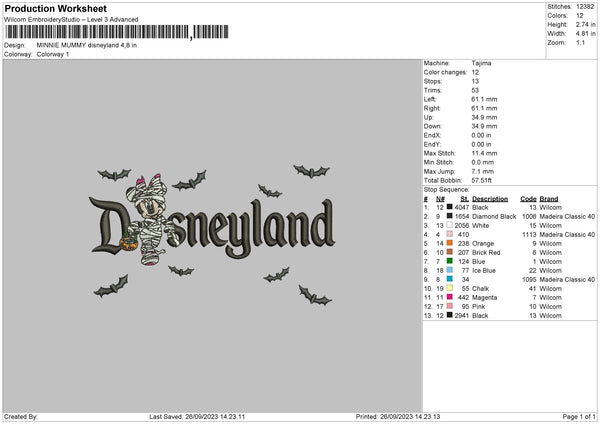The width and height of the screenshot is (600, 424).
Task: Click stitch count 442 for Magenta
Action: pyautogui.click(x=463, y=297)
